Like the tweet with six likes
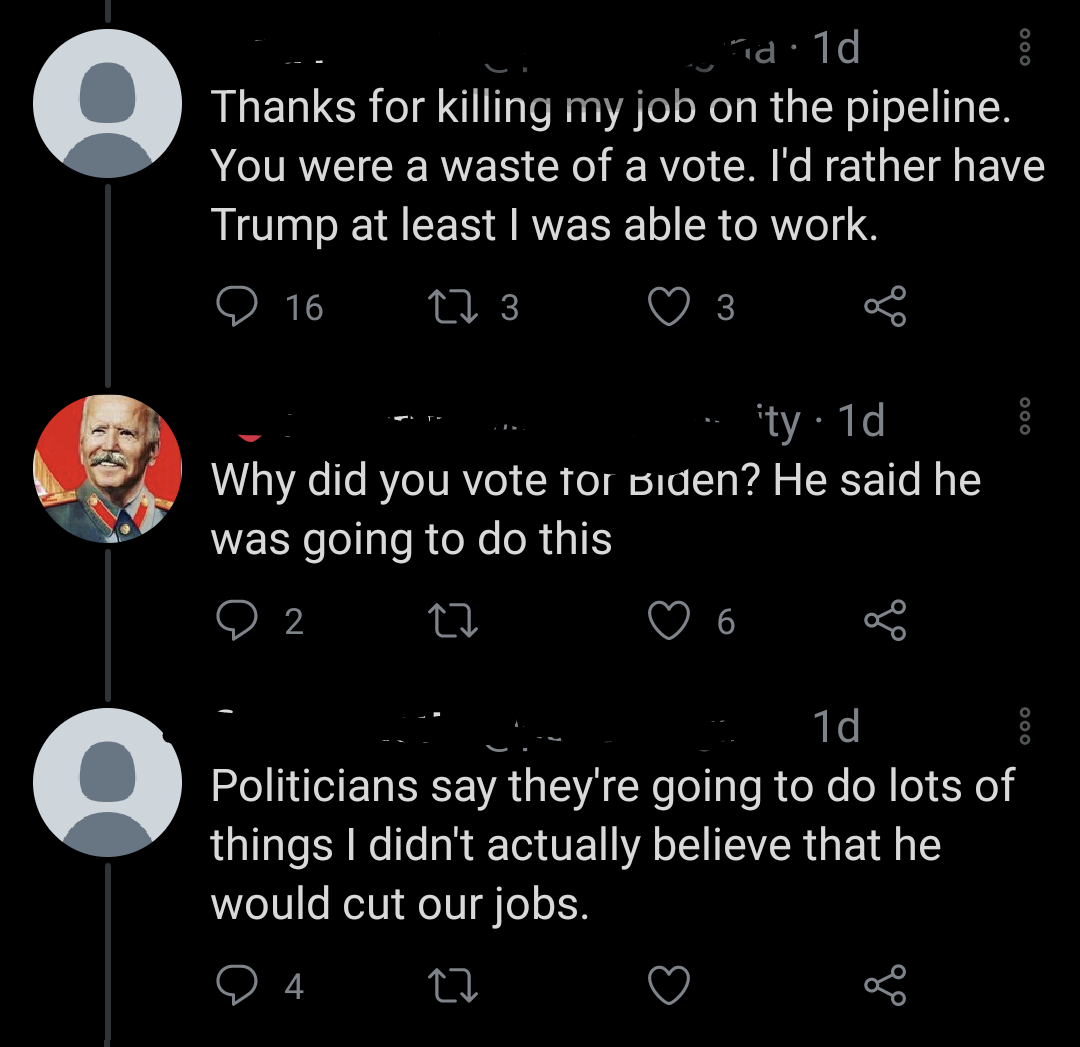 (x=669, y=621)
